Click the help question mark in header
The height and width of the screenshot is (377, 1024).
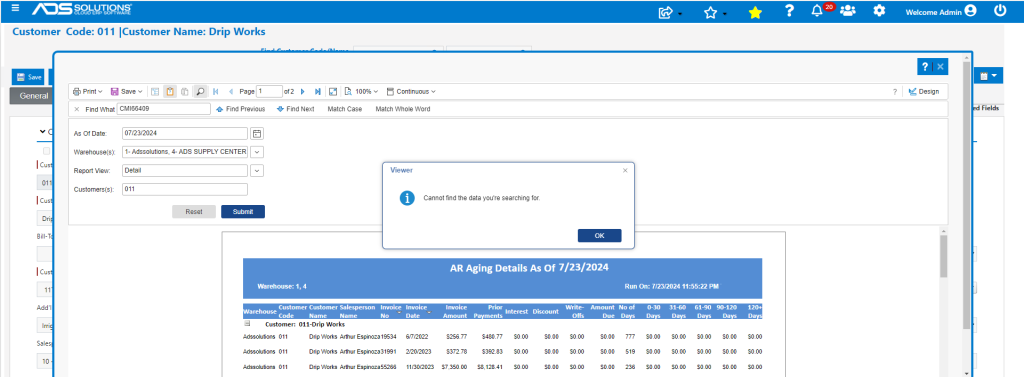coord(790,10)
